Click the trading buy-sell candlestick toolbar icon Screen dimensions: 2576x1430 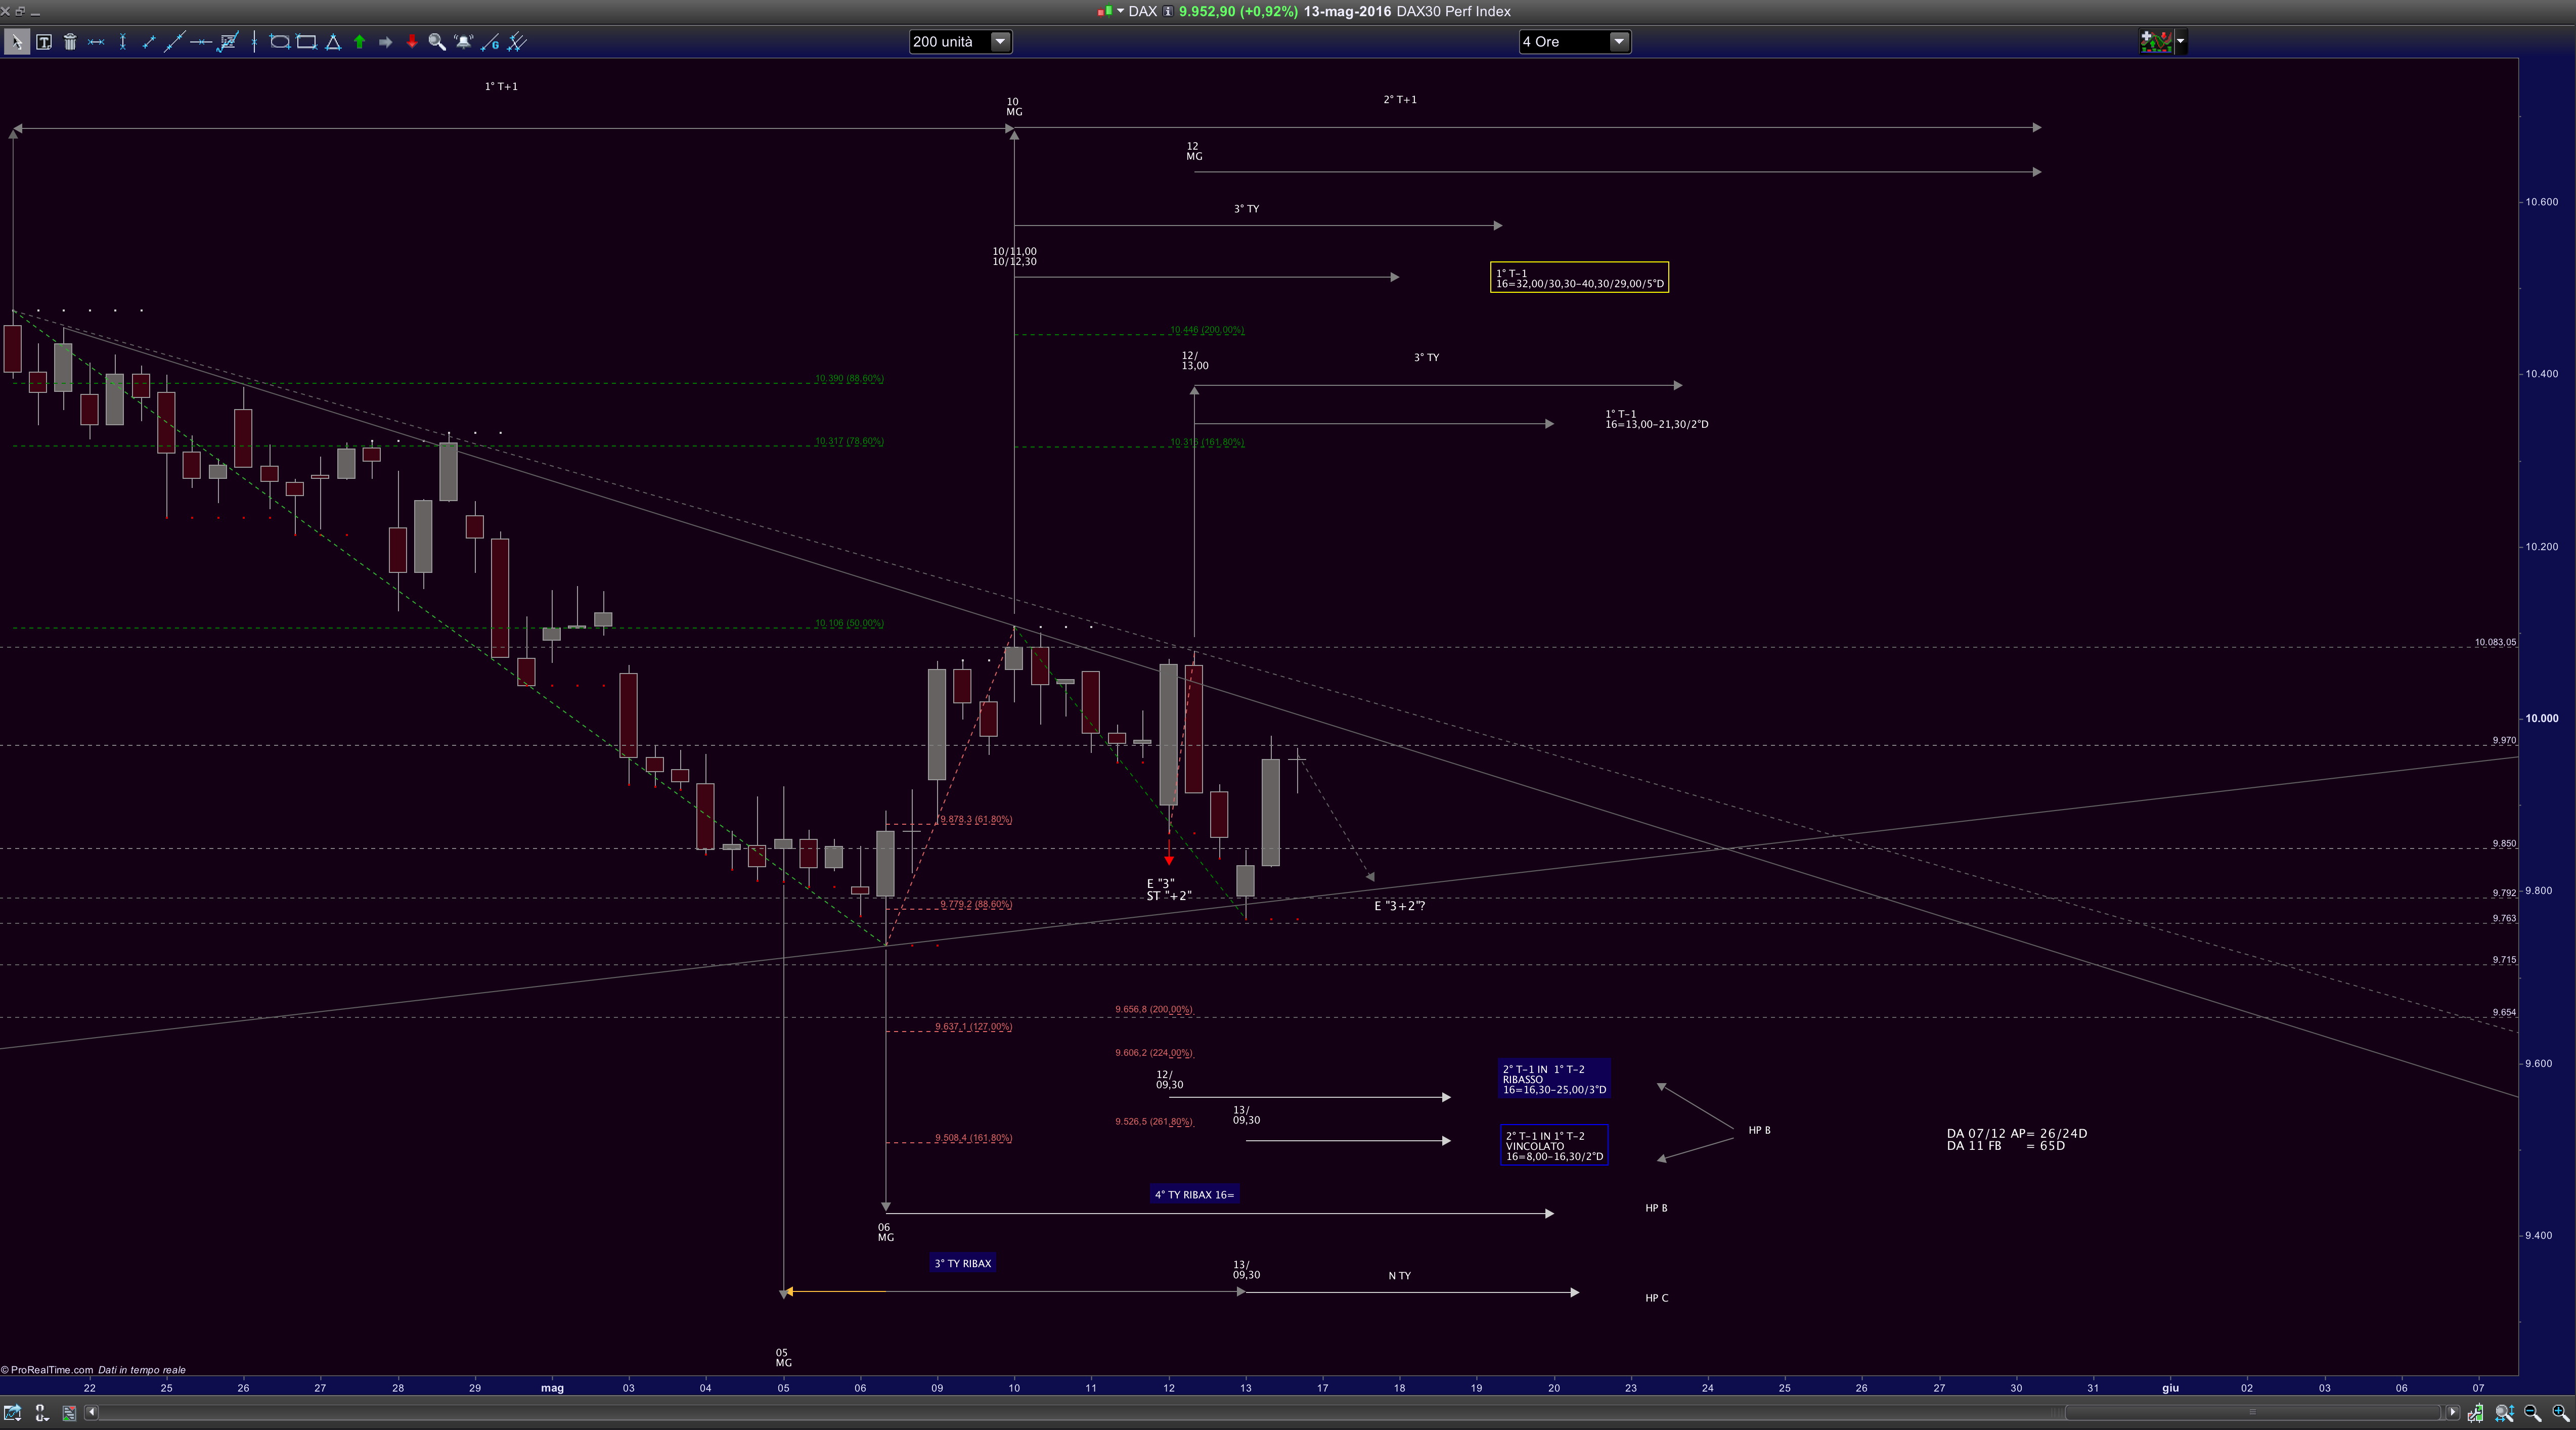(x=2156, y=41)
